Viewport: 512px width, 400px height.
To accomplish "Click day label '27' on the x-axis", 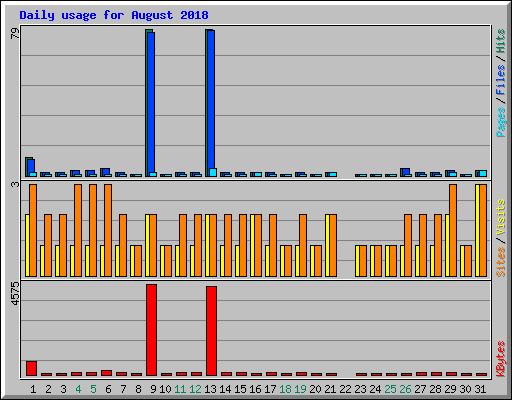I will [x=420, y=389].
